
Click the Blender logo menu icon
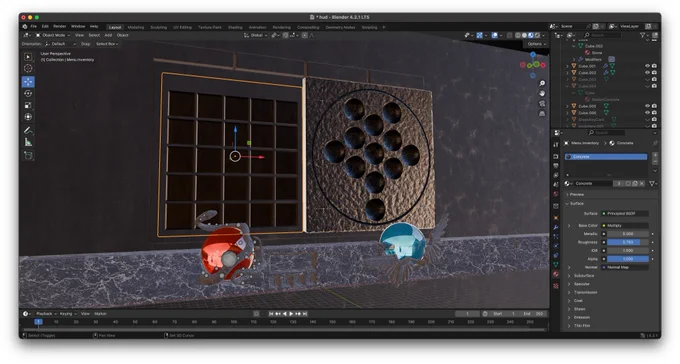tap(25, 26)
